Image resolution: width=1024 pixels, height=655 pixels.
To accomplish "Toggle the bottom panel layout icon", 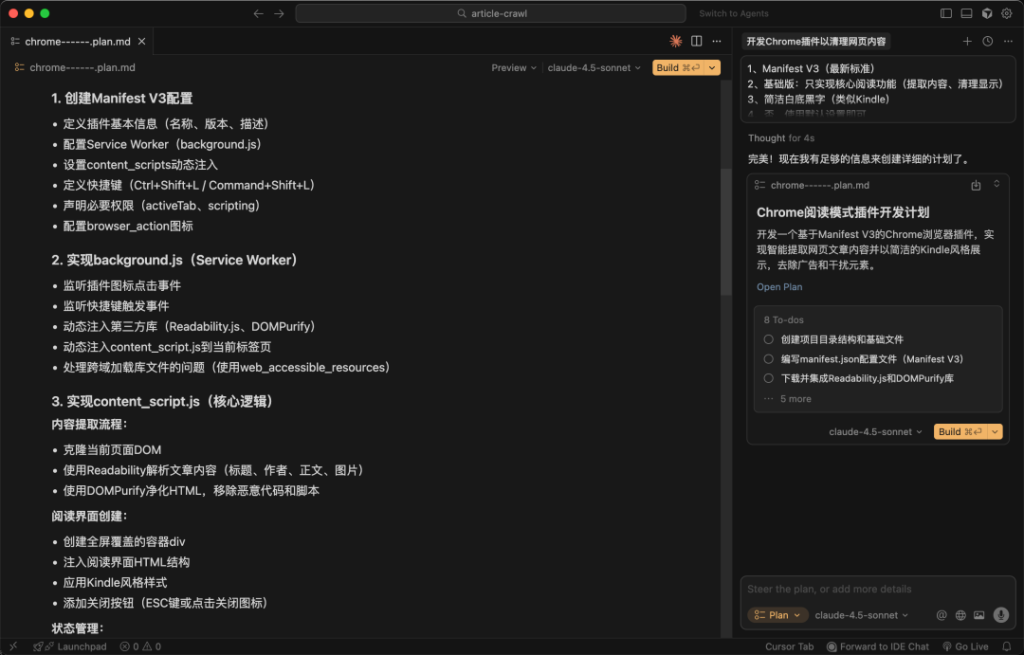I will [x=966, y=13].
